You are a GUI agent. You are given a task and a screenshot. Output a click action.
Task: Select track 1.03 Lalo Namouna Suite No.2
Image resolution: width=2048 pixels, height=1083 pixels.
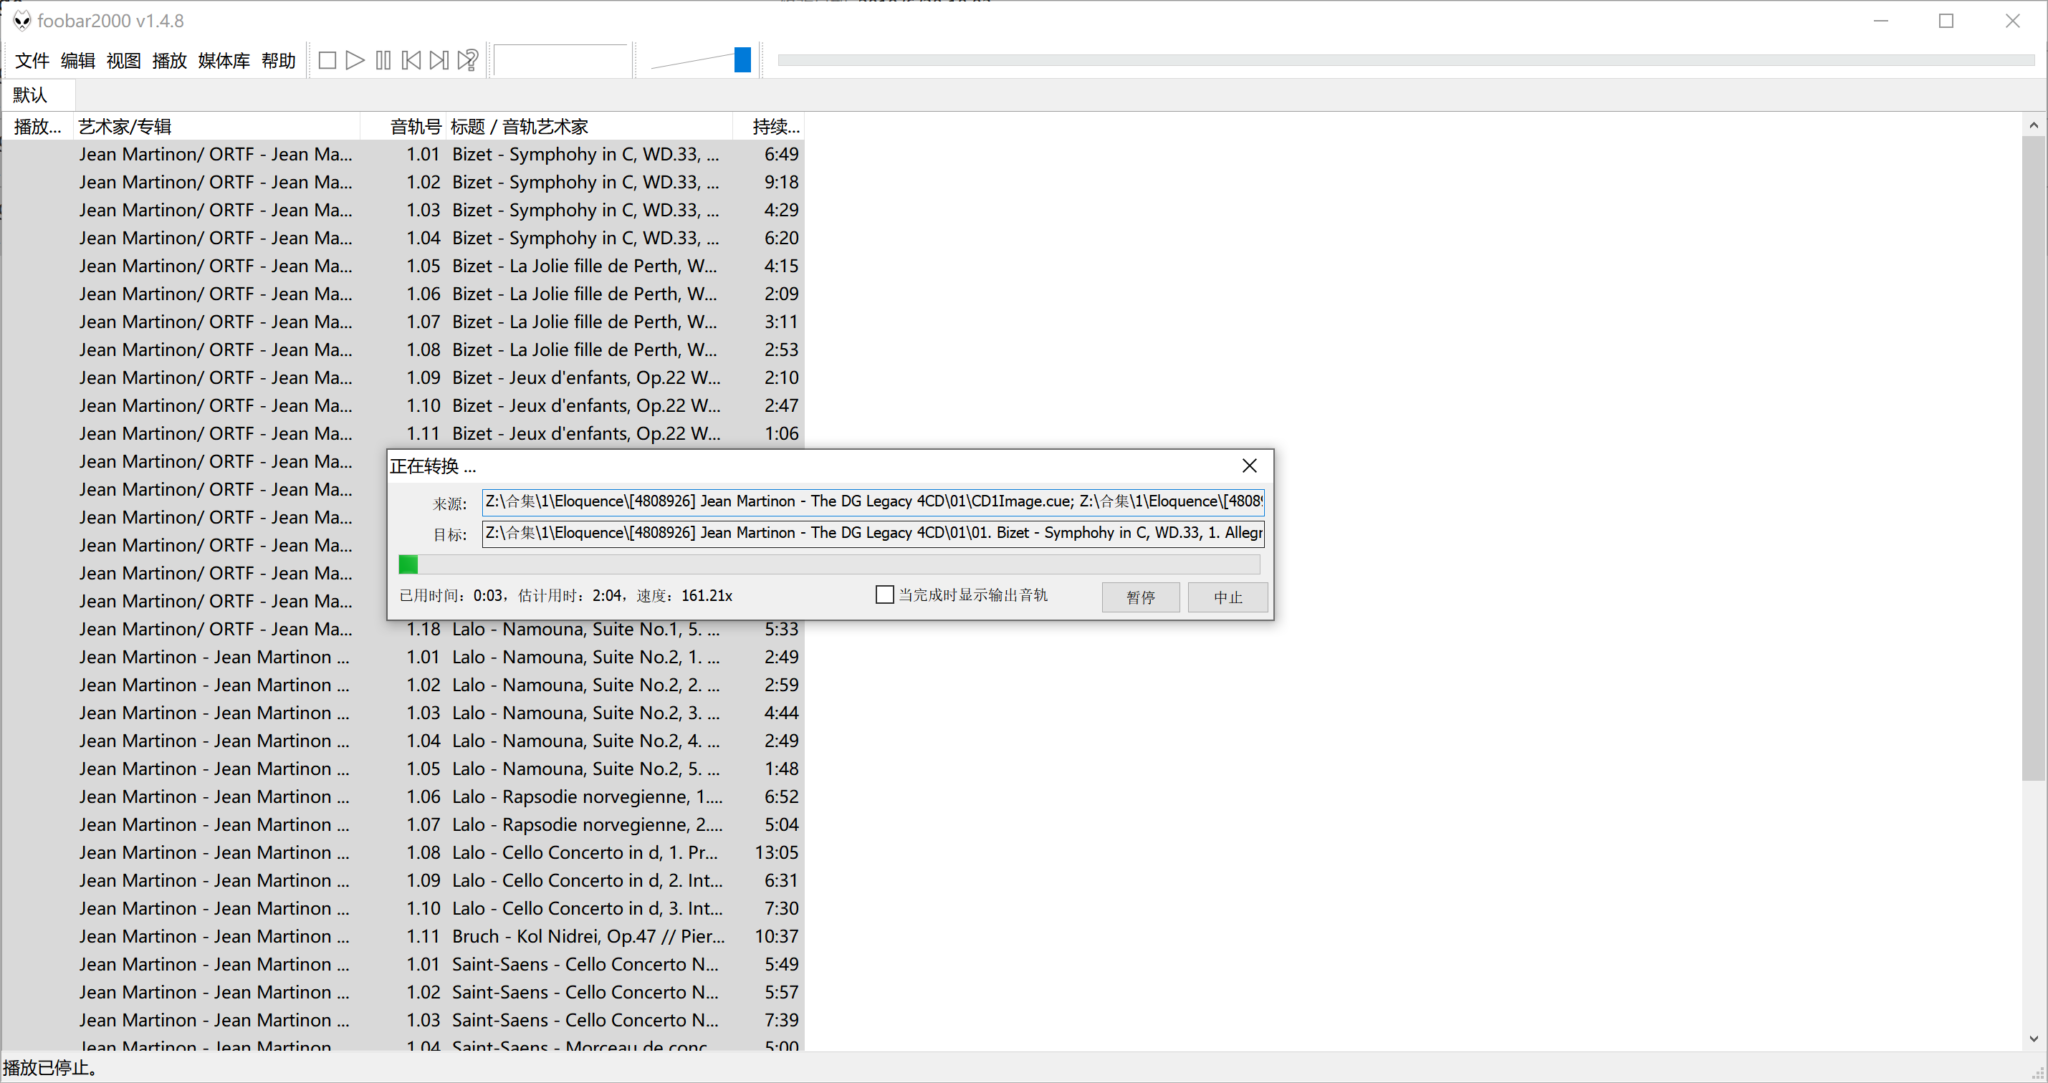click(x=403, y=713)
